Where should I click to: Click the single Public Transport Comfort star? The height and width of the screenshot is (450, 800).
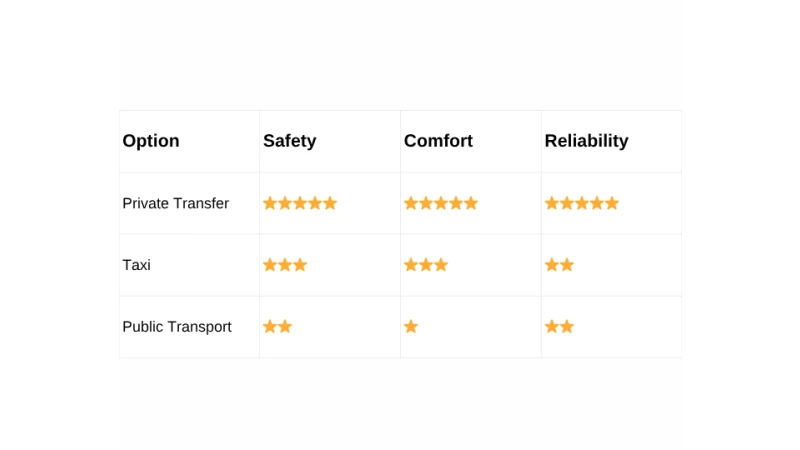[411, 327]
